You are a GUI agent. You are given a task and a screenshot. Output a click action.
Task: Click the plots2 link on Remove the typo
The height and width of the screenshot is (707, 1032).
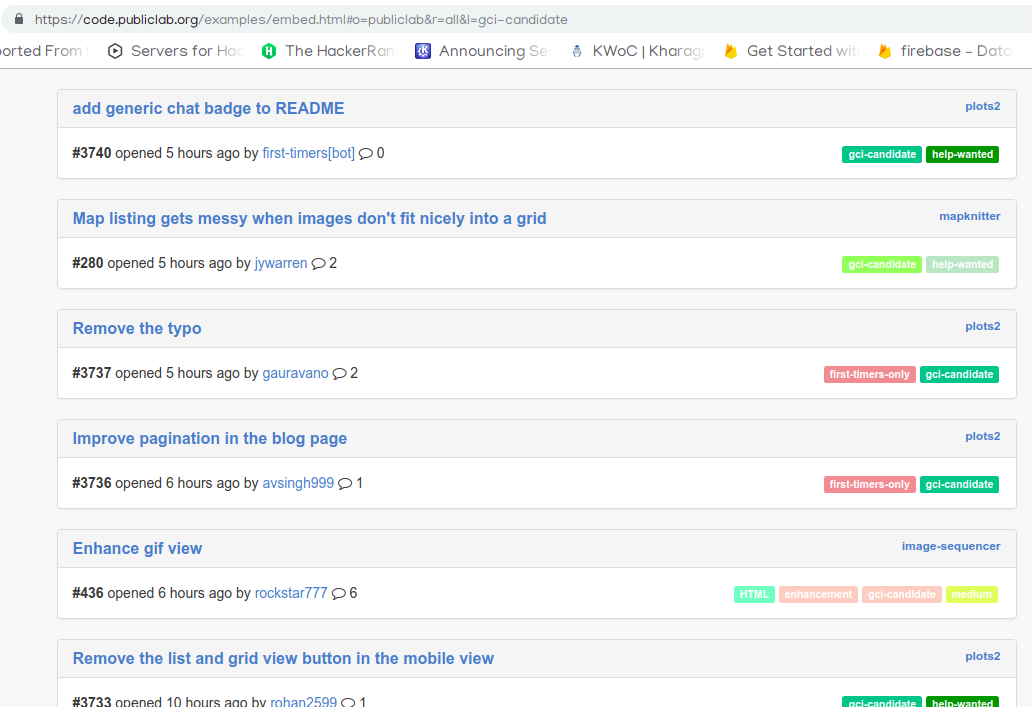(x=982, y=326)
